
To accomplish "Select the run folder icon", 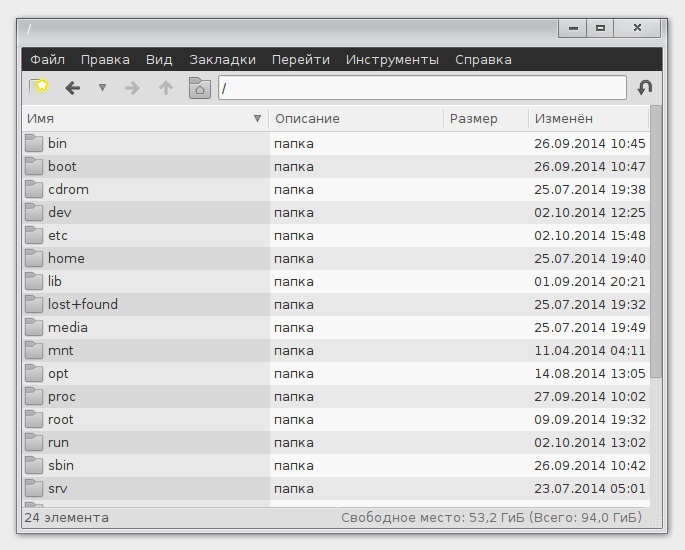I will (x=34, y=443).
